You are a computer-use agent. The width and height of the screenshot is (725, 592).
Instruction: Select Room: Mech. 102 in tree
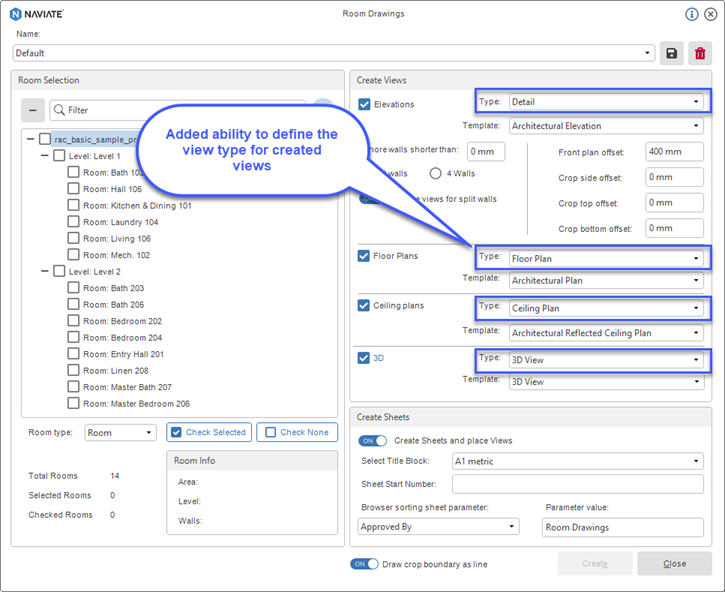(117, 255)
